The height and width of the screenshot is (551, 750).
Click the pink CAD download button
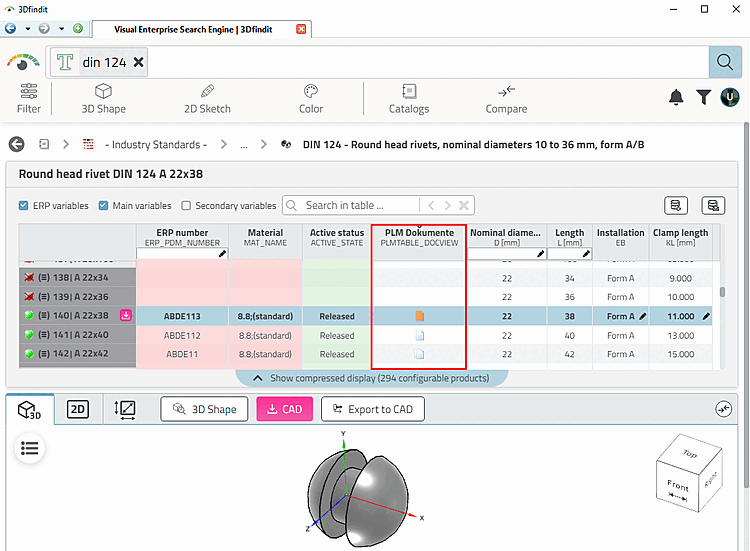click(x=285, y=409)
